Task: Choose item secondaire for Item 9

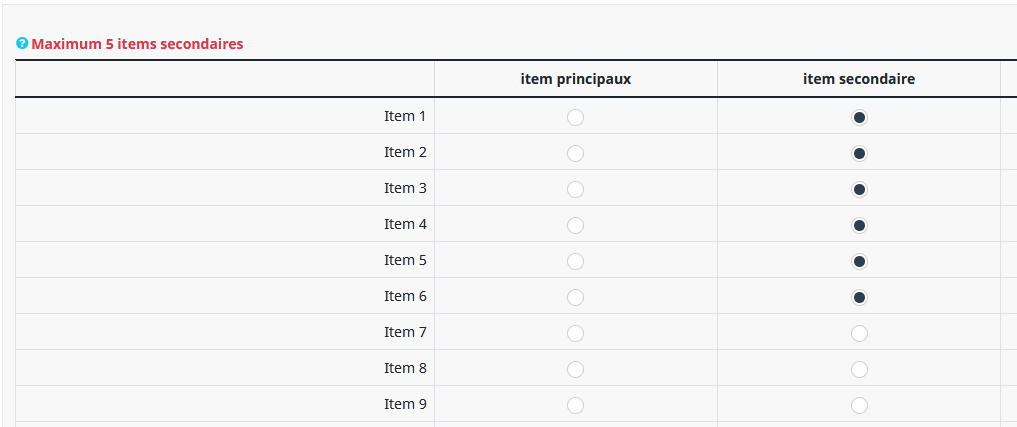Action: click(859, 405)
